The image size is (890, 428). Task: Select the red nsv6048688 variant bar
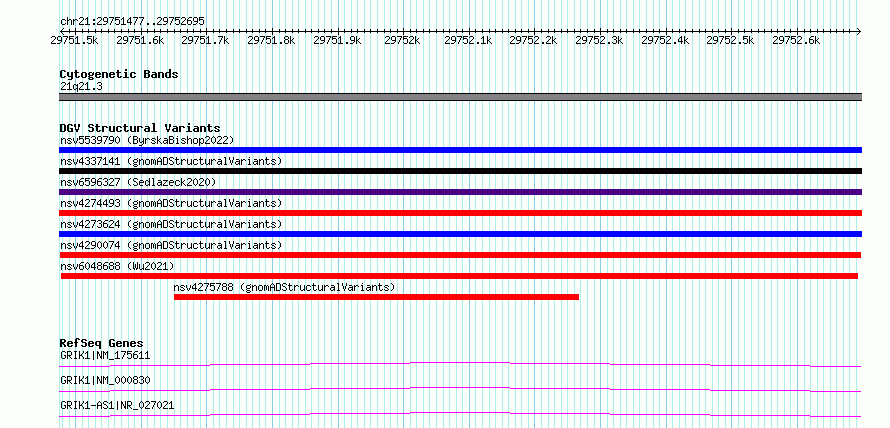(459, 276)
